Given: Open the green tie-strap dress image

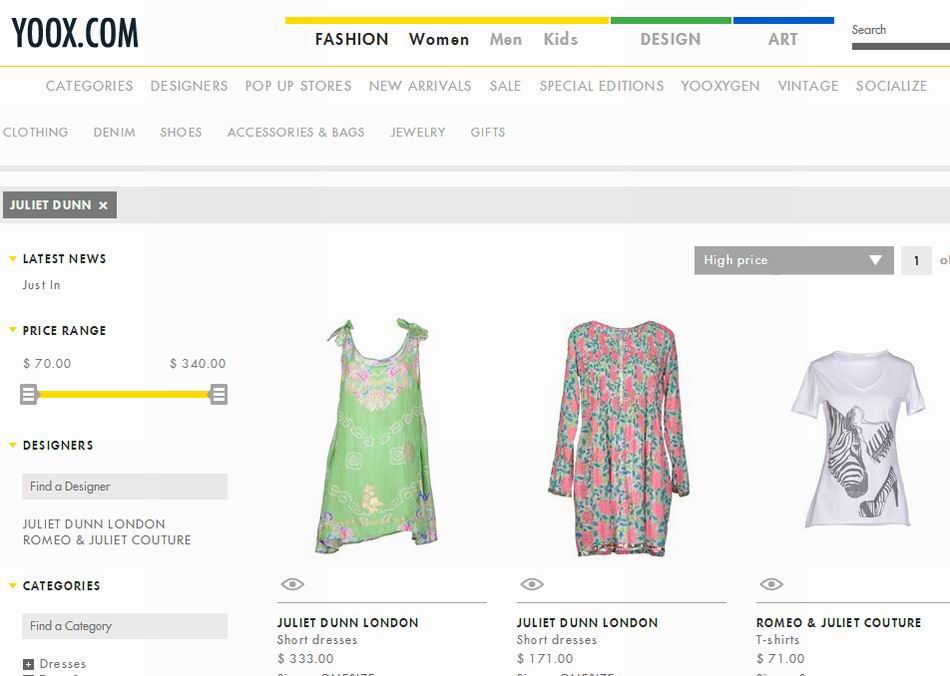Looking at the screenshot, I should click(x=377, y=435).
